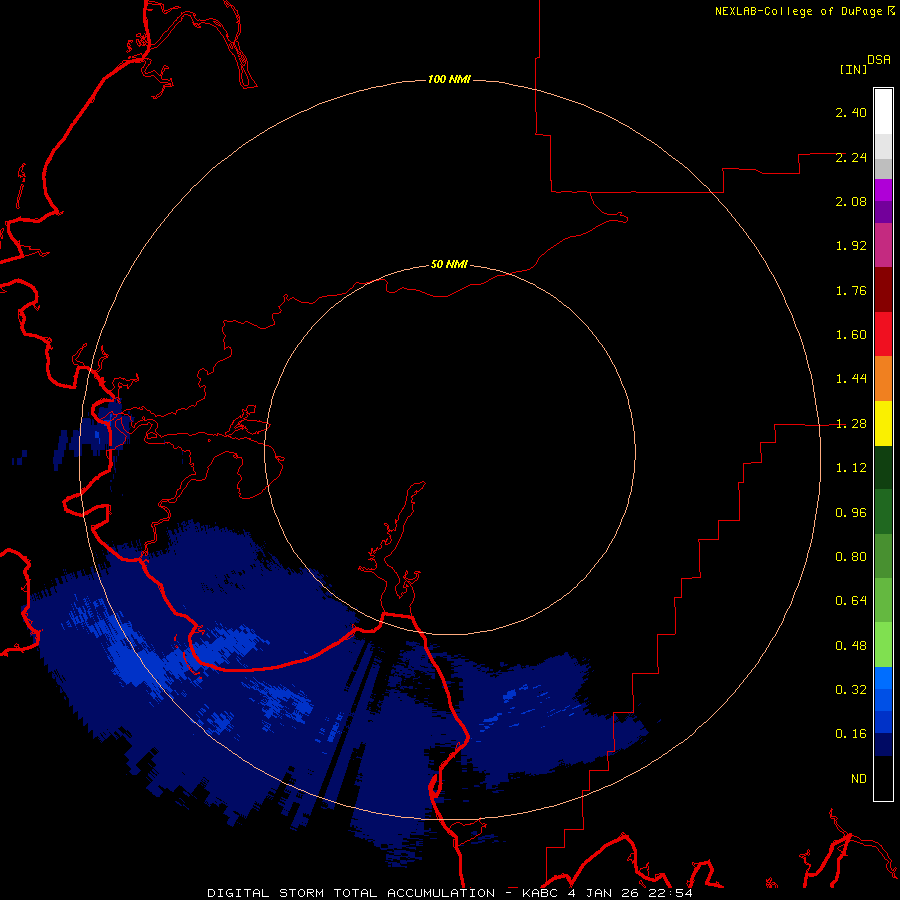
Task: Click the 2.24 legend value
Action: pos(851,157)
